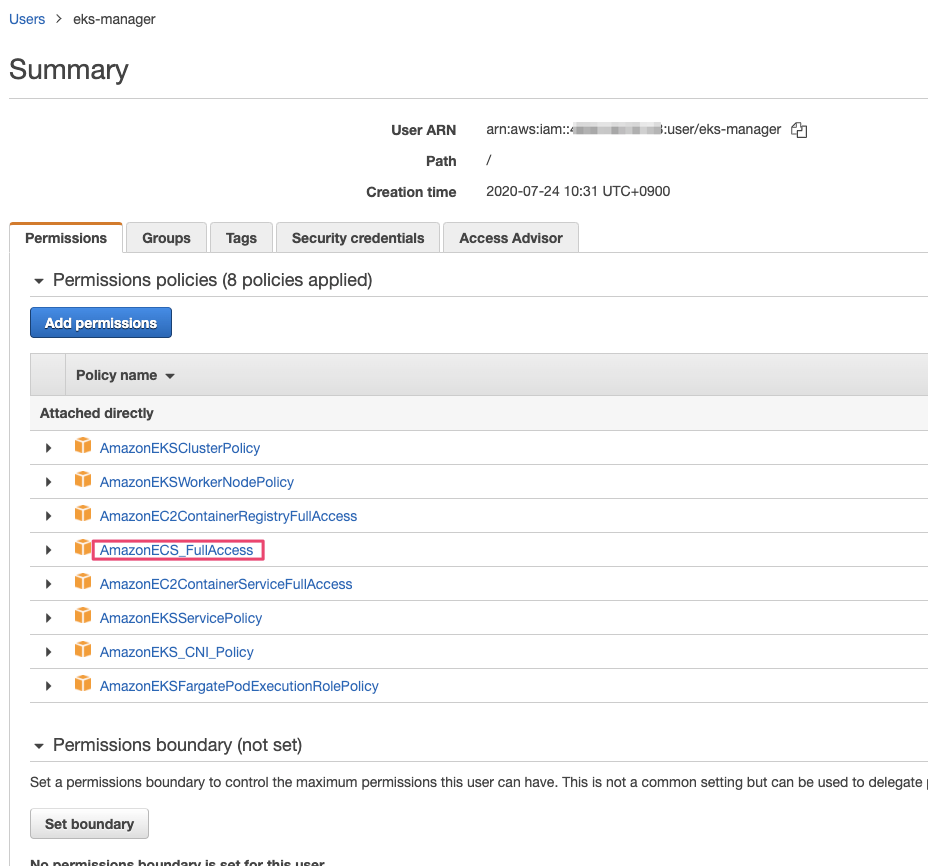The width and height of the screenshot is (928, 866).
Task: Click the AmazonEKSWorkerNodePolicy box icon
Action: click(83, 479)
